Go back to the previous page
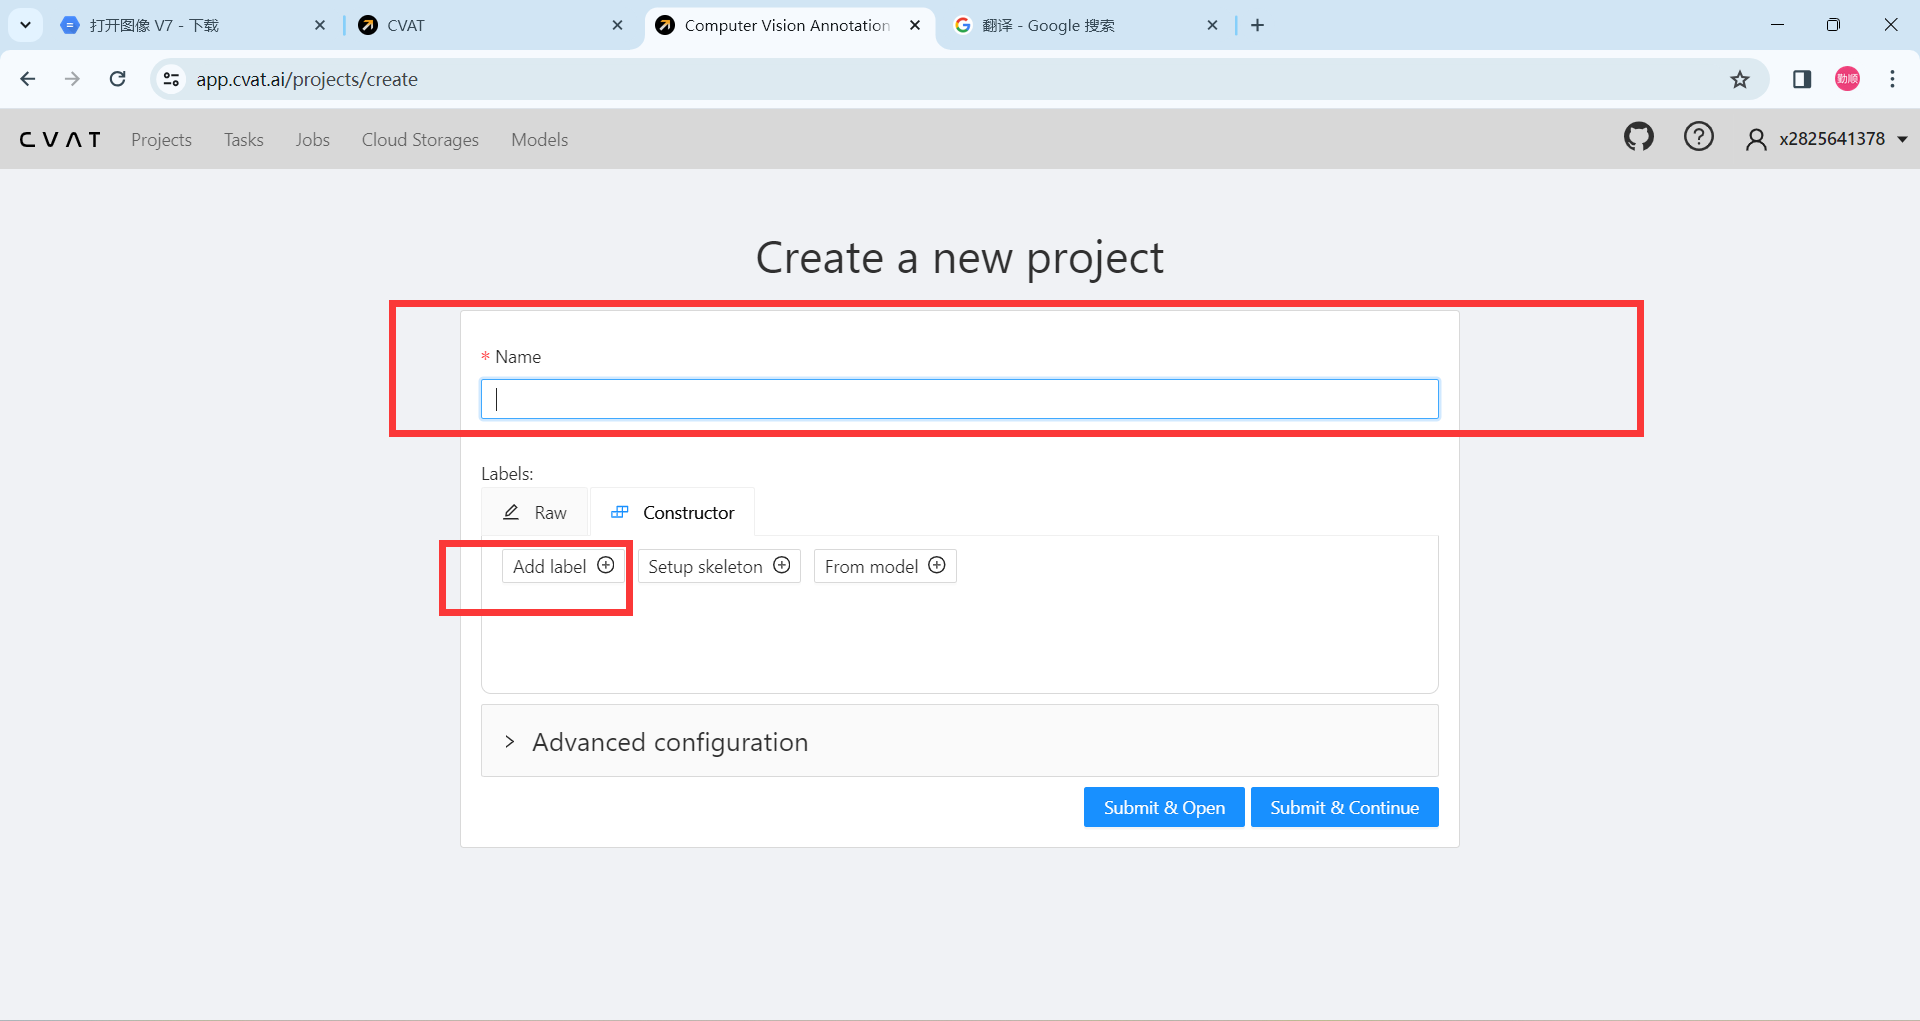1920x1021 pixels. tap(28, 79)
